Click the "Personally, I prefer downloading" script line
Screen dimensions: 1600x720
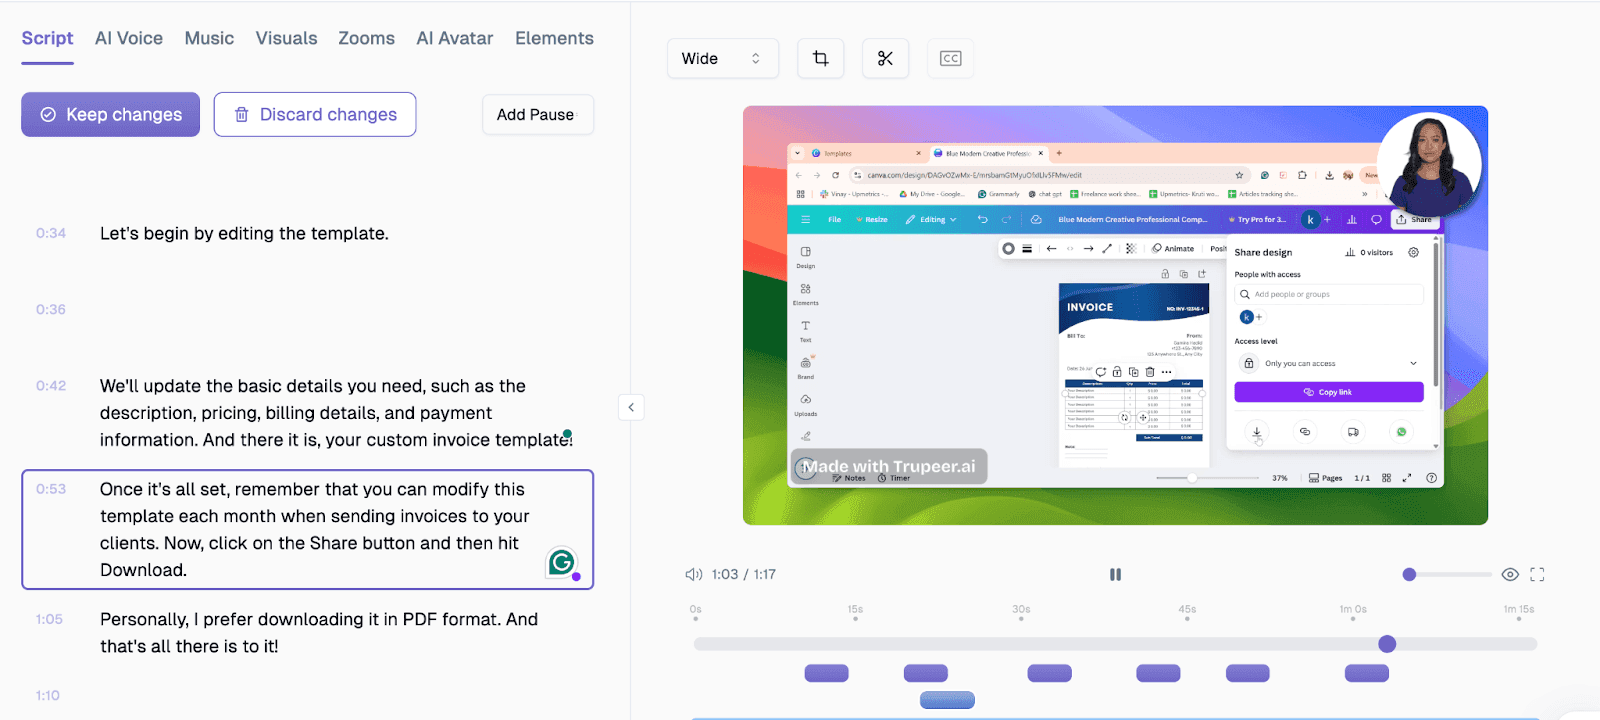click(x=319, y=633)
